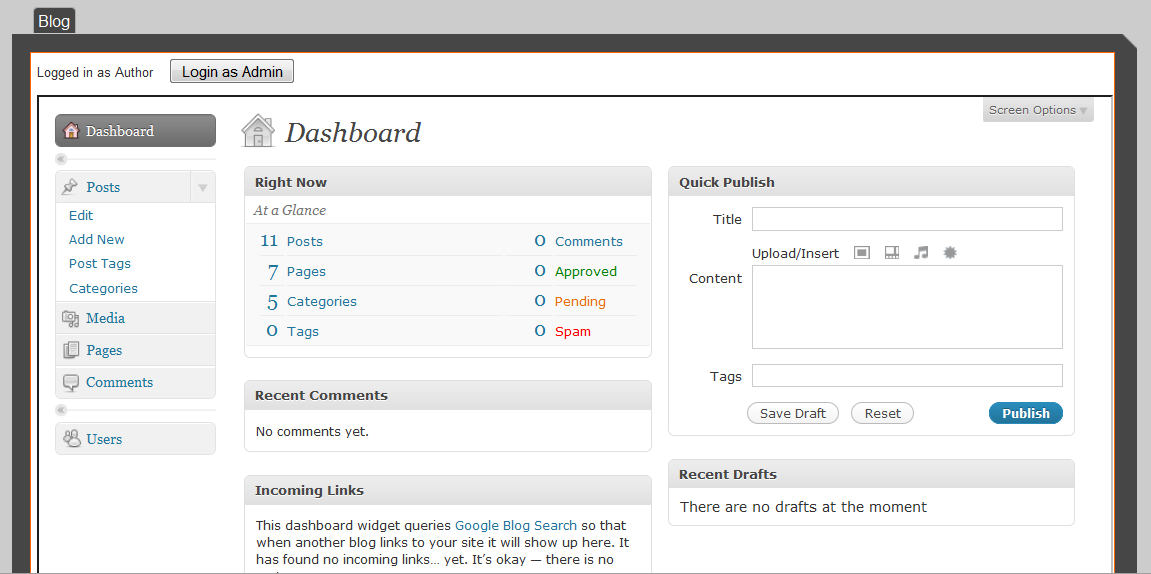This screenshot has width=1151, height=574.
Task: Collapse the menu using arrow above Users
Action: [x=62, y=410]
